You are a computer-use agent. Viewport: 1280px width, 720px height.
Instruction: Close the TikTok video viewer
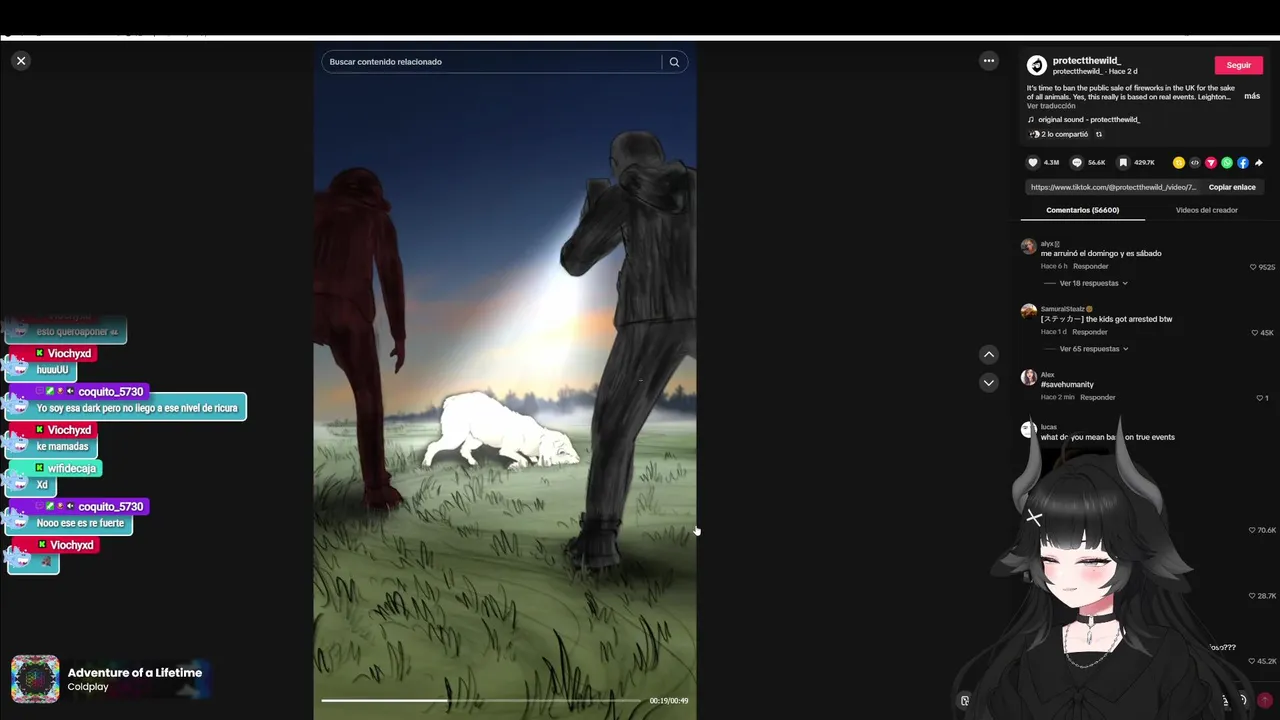tap(21, 61)
